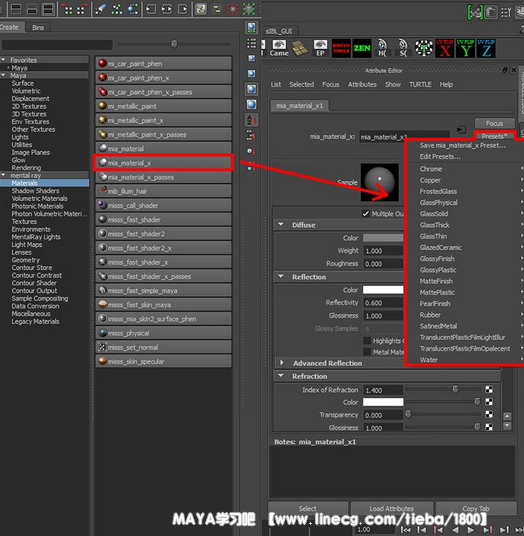Collapse the Refraction section

281,376
